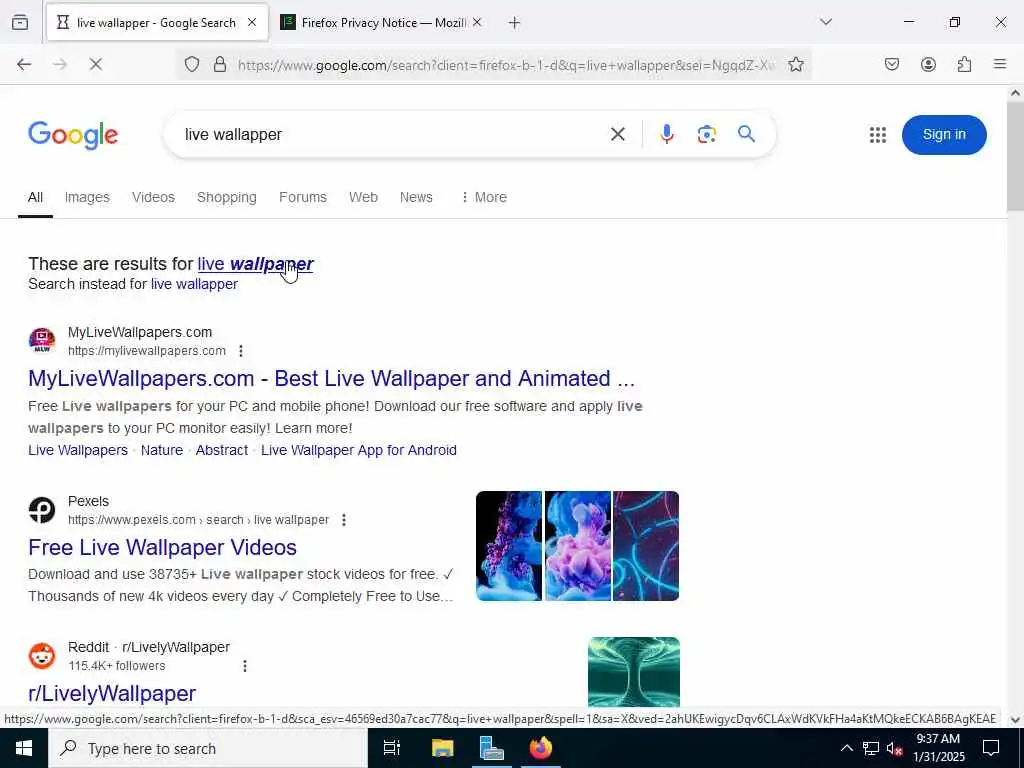This screenshot has height=768, width=1024.
Task: Click the Pexels site favicon
Action: (42, 510)
